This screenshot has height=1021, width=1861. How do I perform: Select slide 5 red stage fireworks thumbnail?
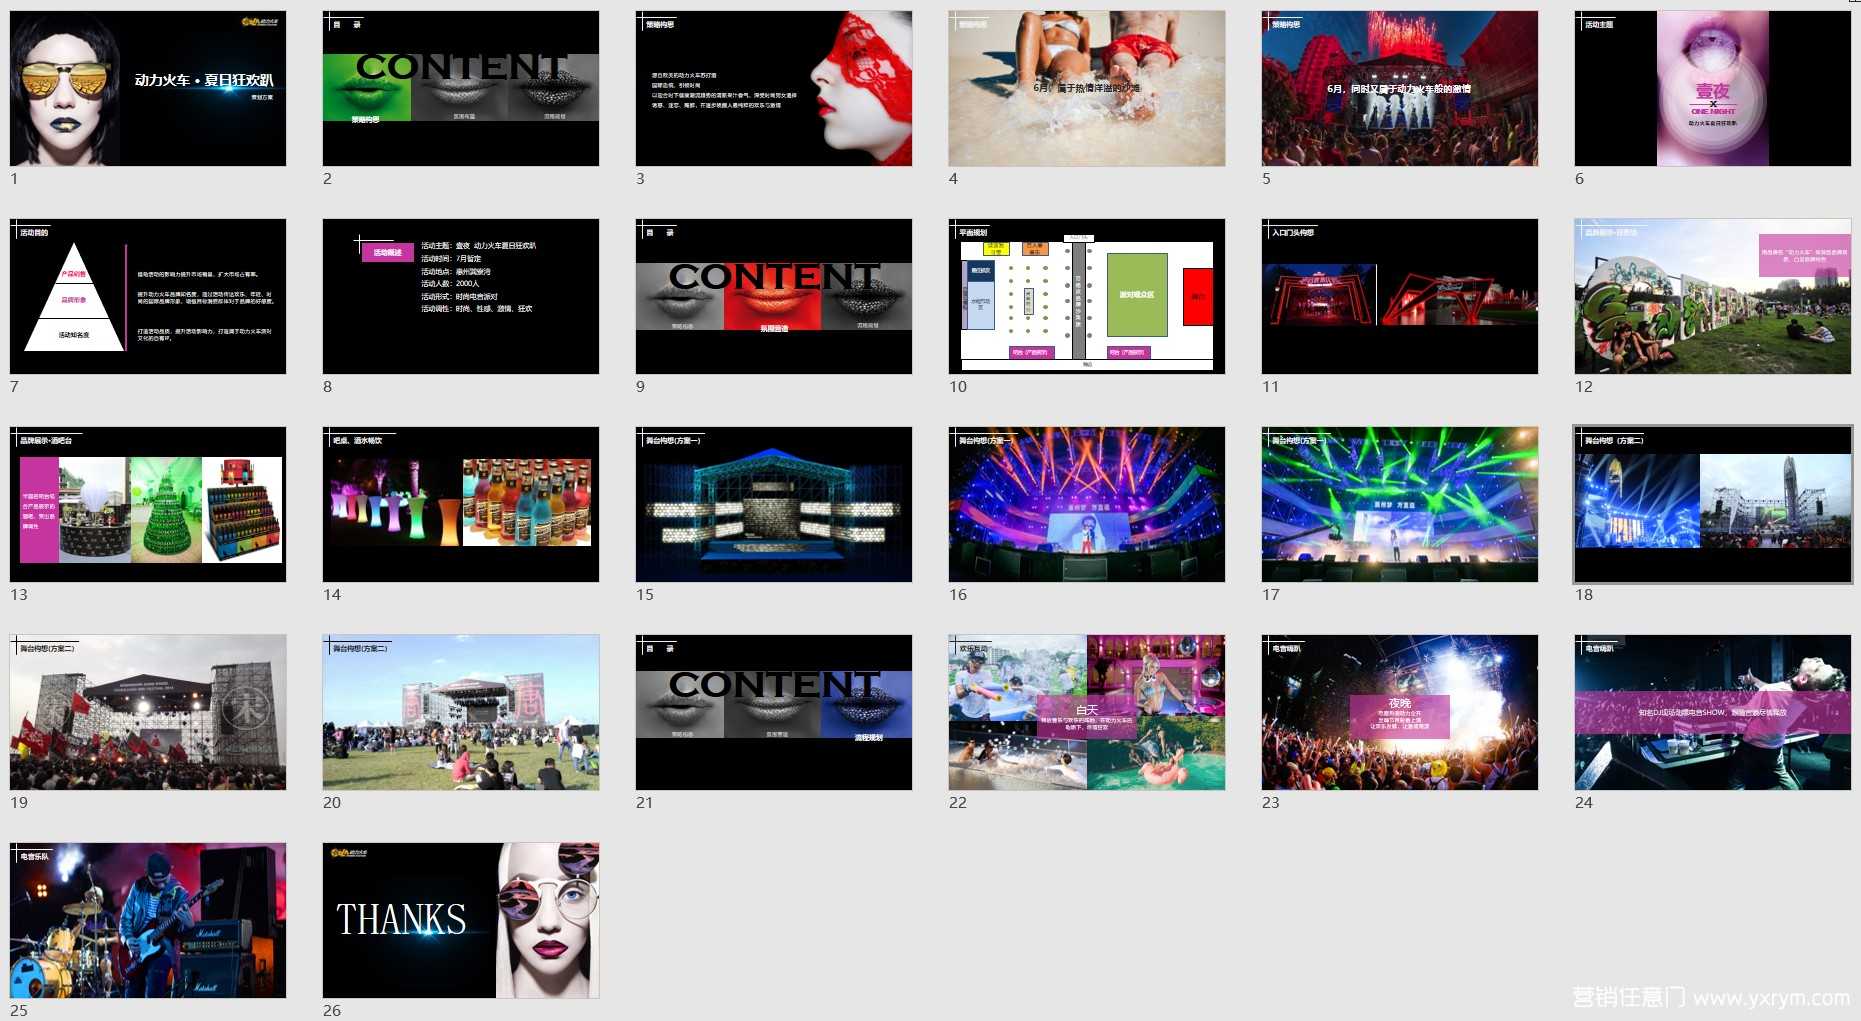tap(1400, 88)
